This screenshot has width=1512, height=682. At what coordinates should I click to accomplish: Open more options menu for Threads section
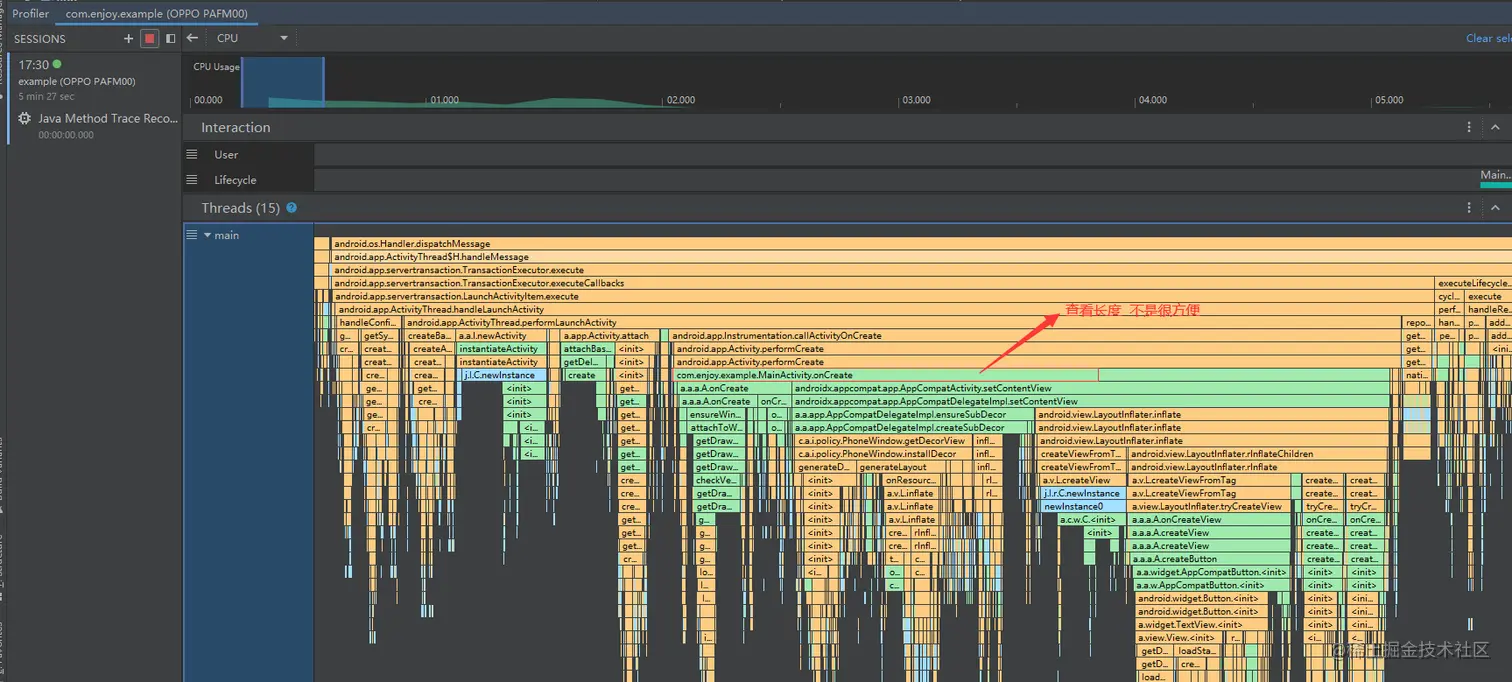coord(1469,208)
